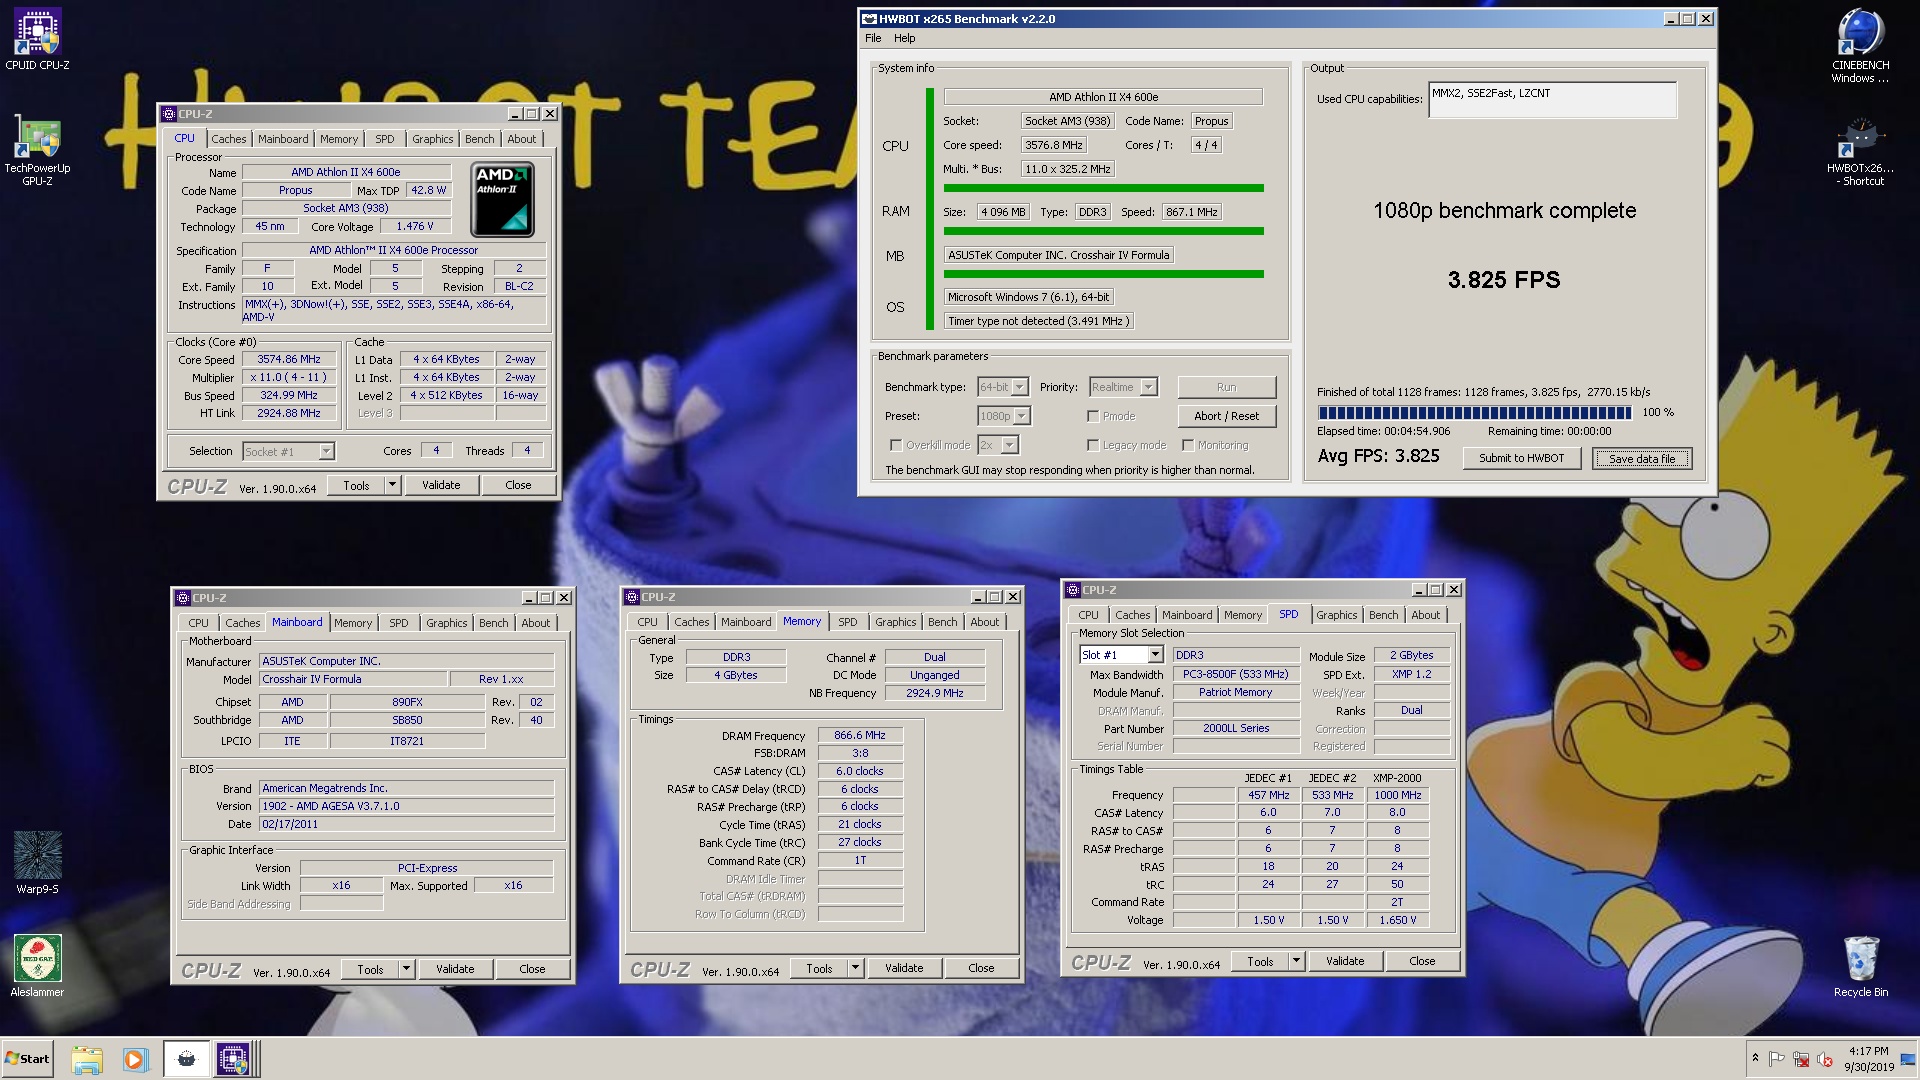The height and width of the screenshot is (1080, 1920).
Task: Click the Action Center flag tray icon
Action: click(x=1777, y=1059)
